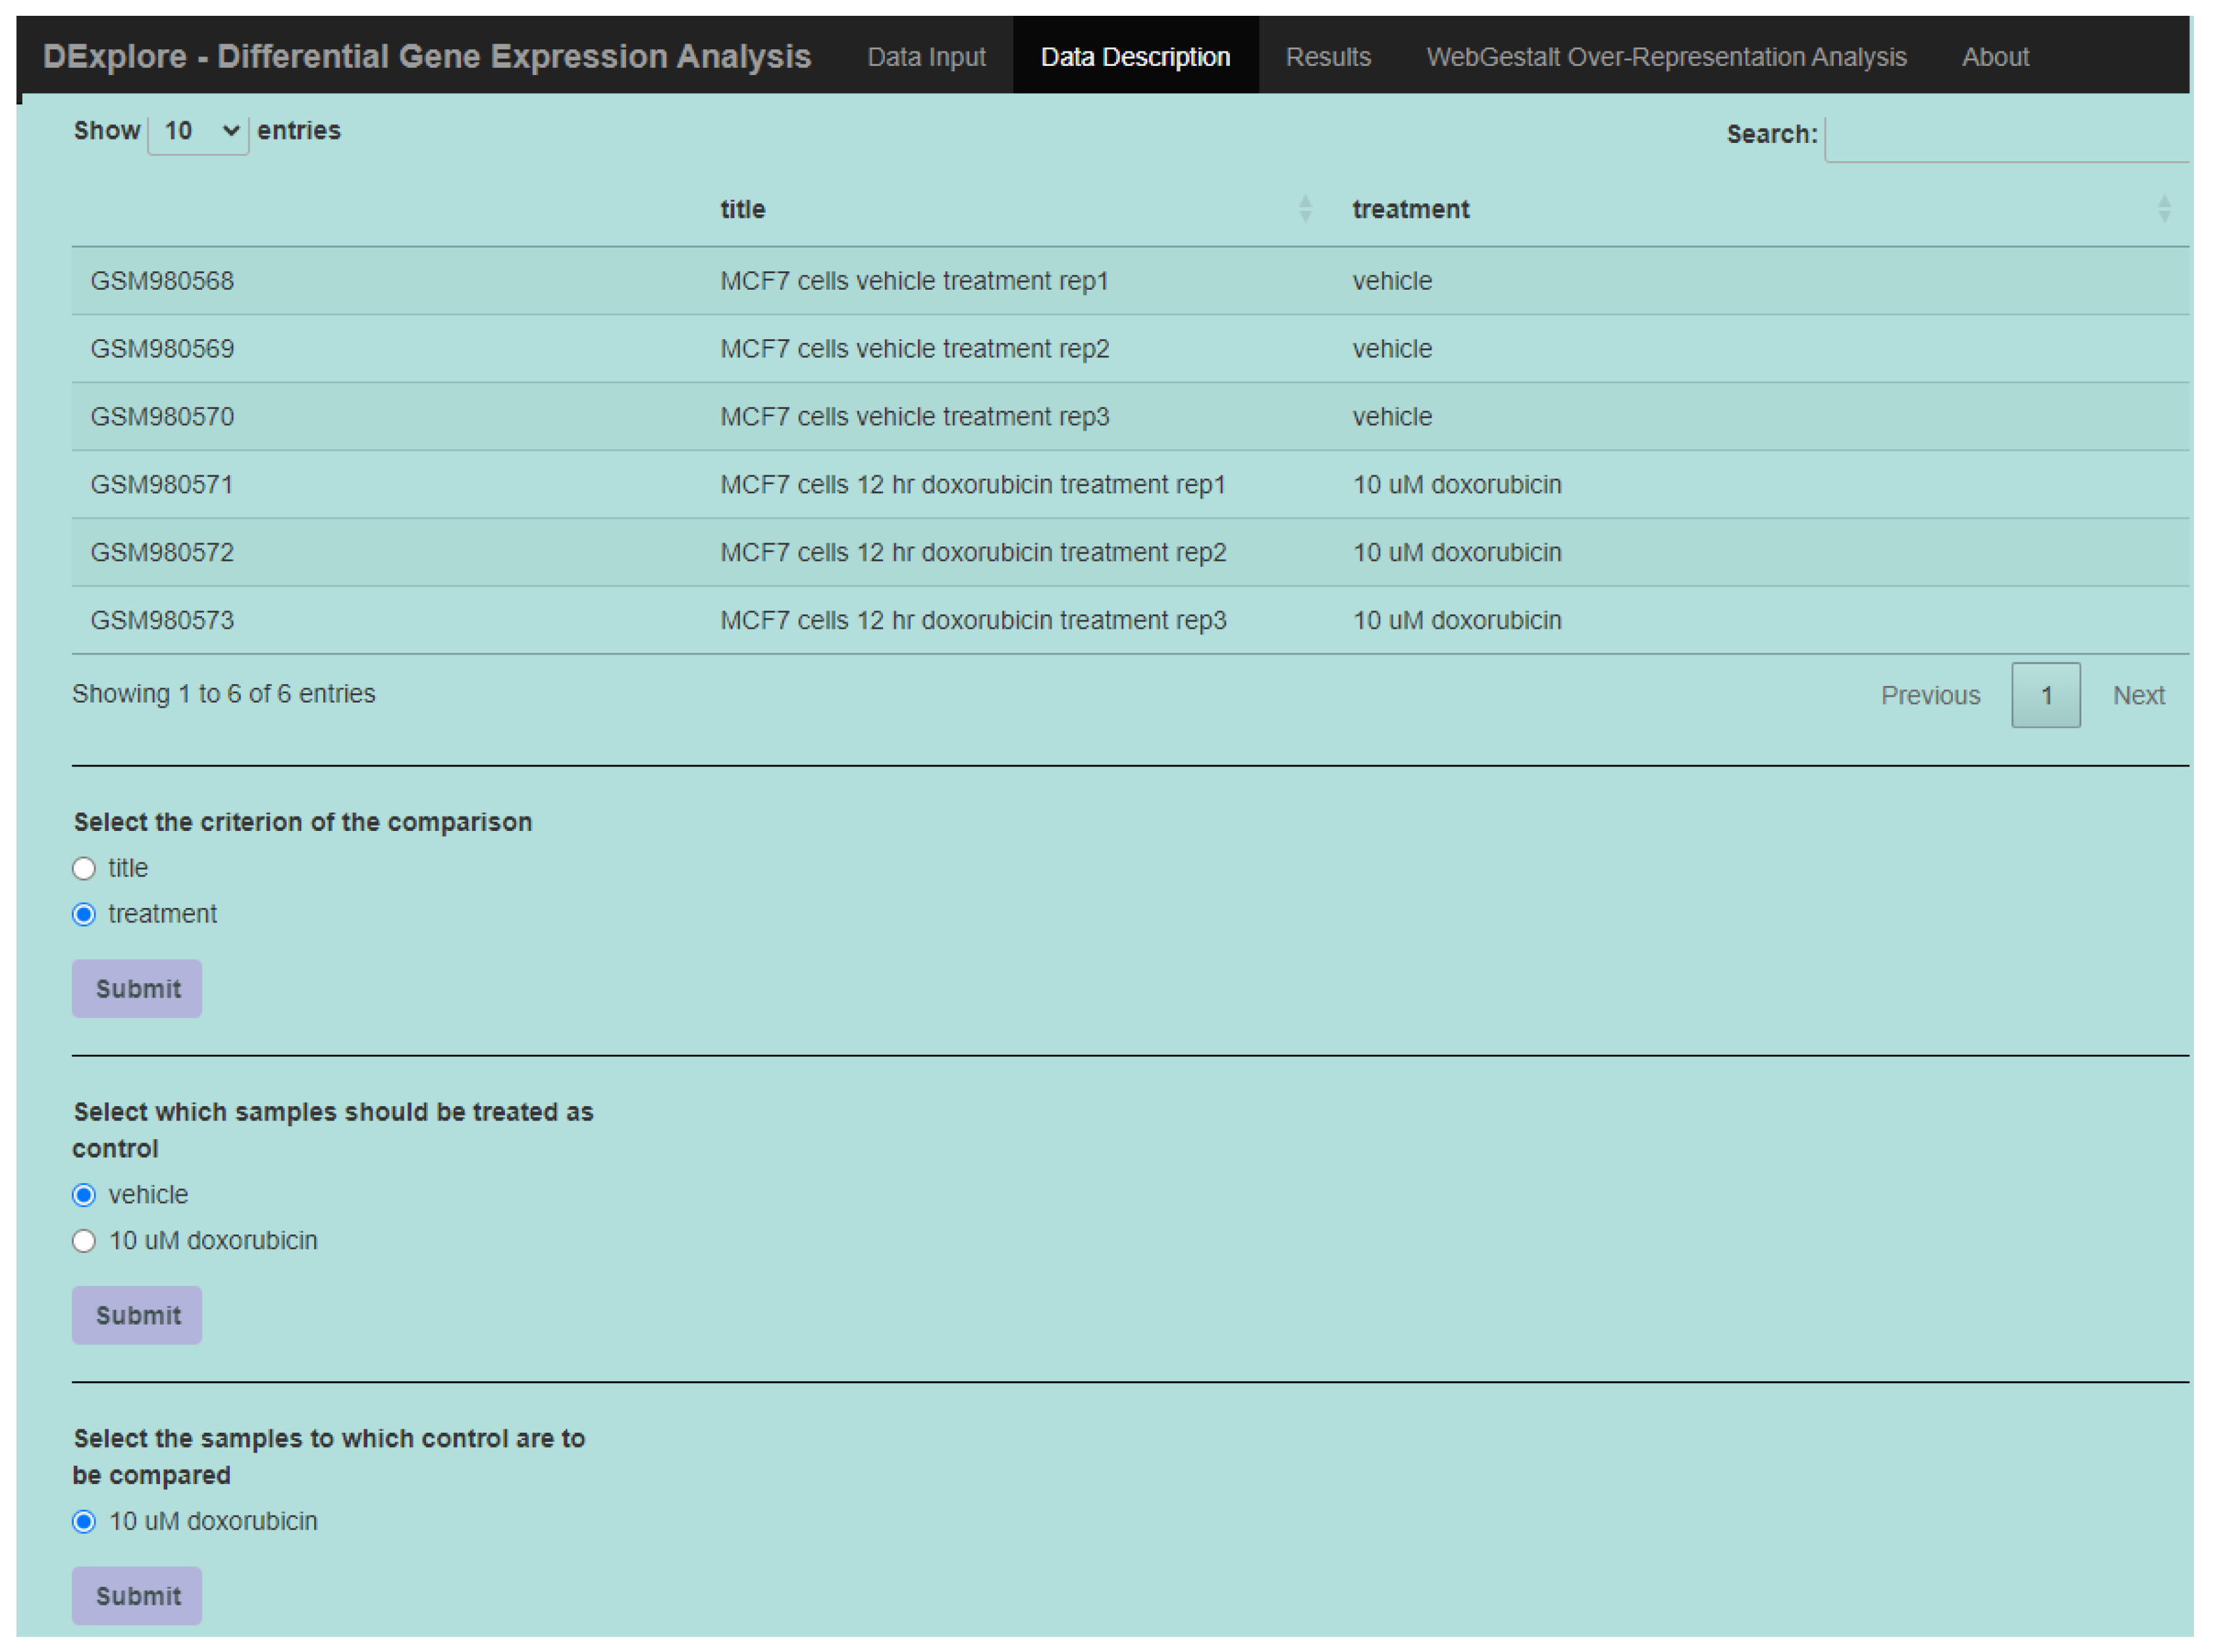Submit the comparison criterion selection

pyautogui.click(x=137, y=989)
